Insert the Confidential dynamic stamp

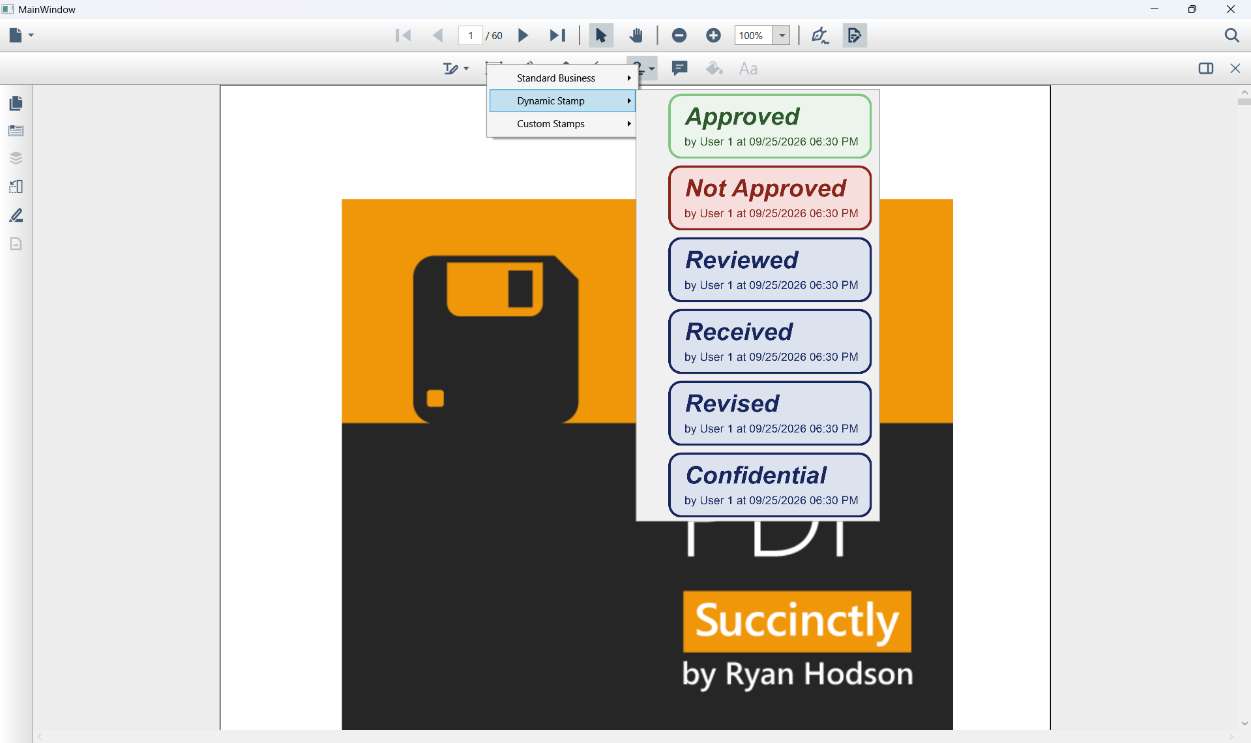(770, 485)
